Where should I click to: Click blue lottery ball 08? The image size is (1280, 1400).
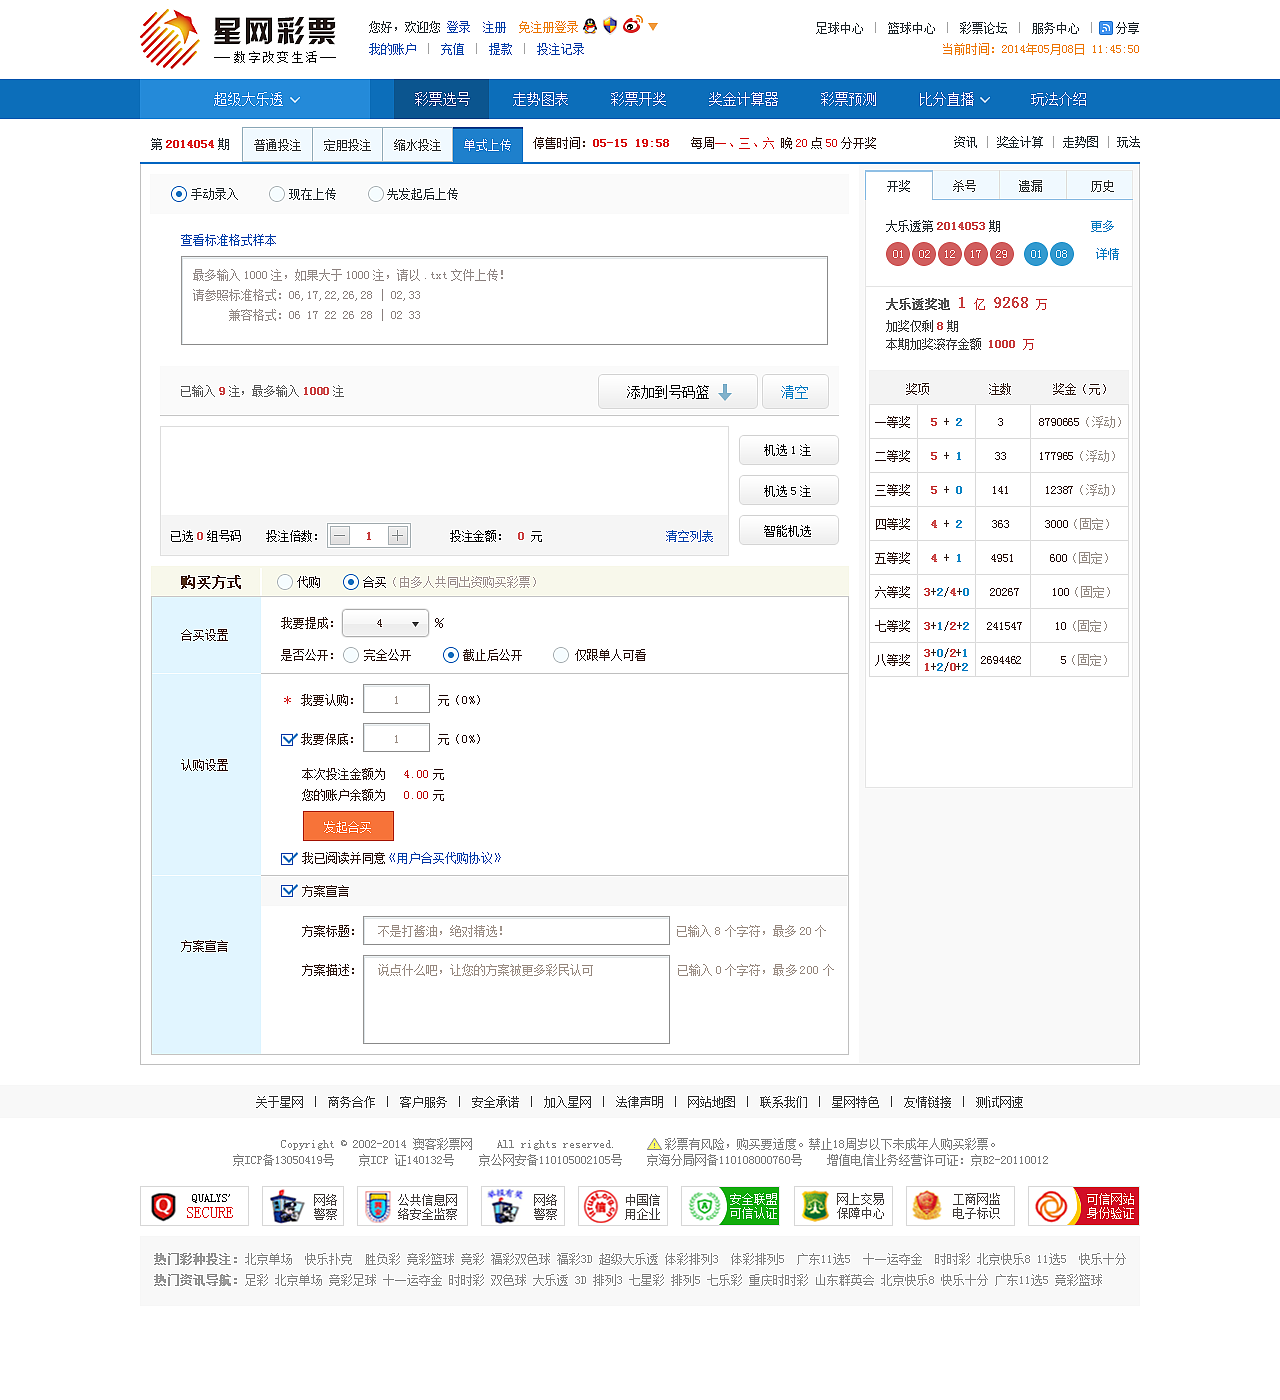pos(1061,254)
